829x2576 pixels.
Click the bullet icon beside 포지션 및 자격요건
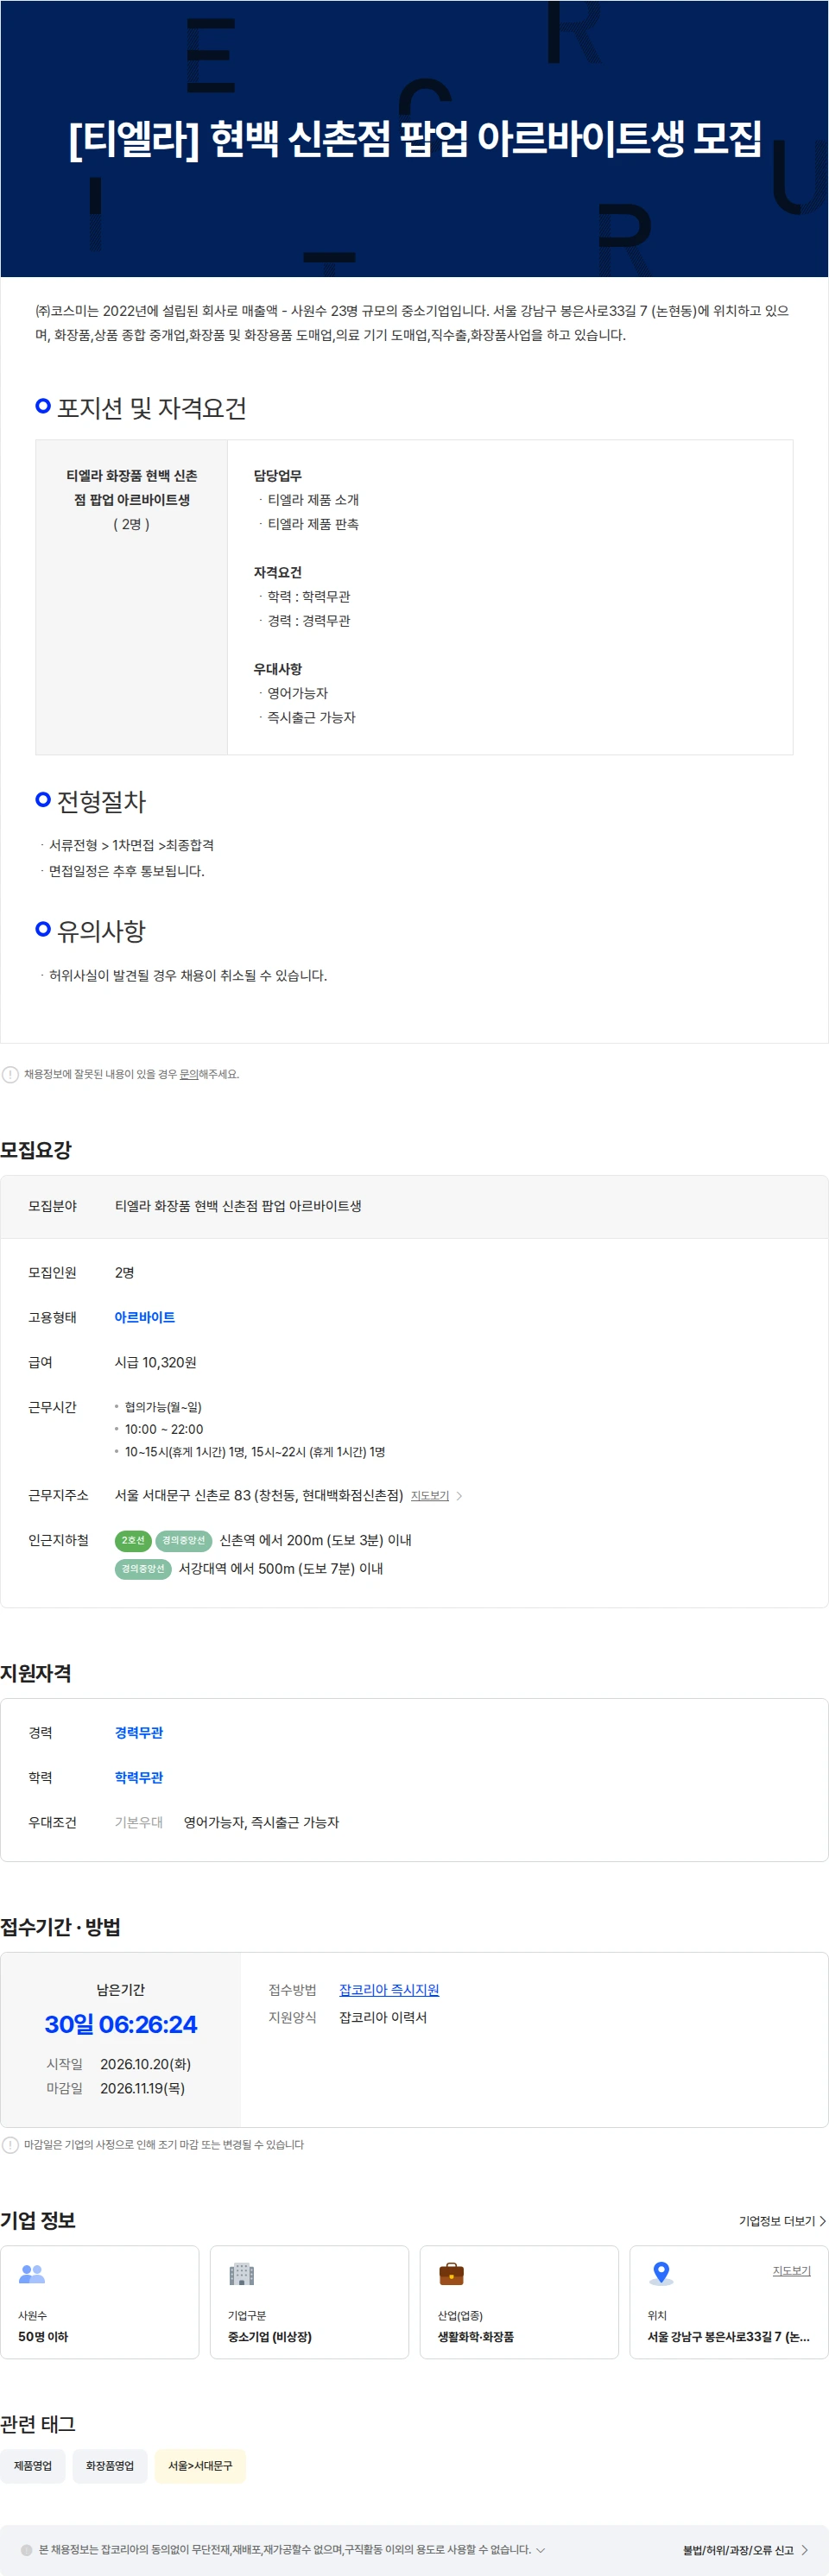(43, 406)
